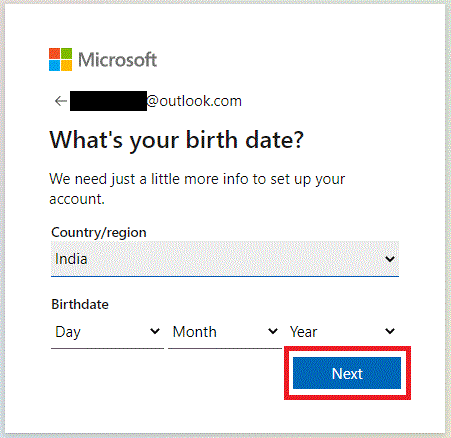Click the blue Next button

[x=347, y=373]
